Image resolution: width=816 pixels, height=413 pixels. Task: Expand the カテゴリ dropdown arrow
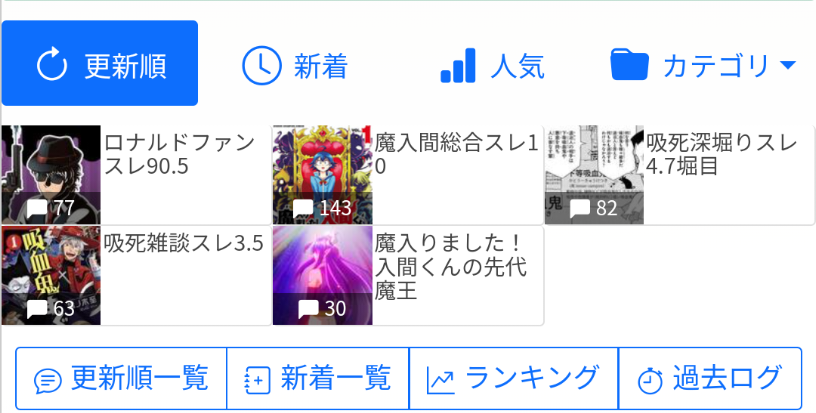click(x=788, y=65)
